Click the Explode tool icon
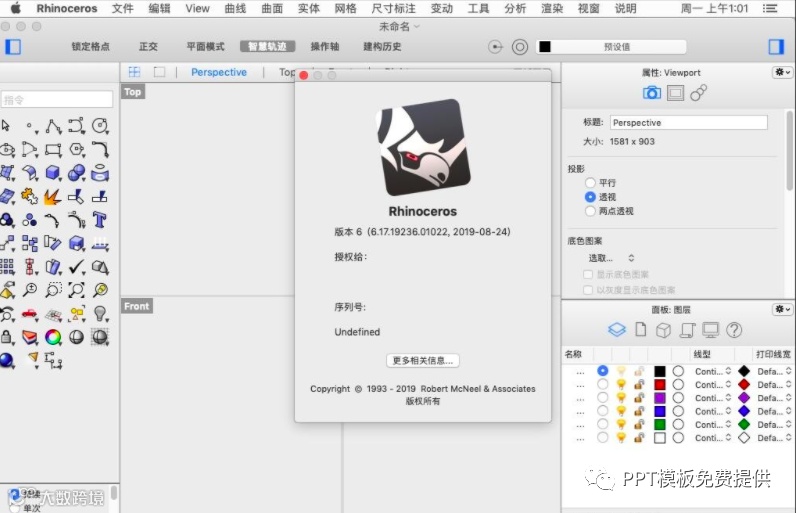 [53, 196]
